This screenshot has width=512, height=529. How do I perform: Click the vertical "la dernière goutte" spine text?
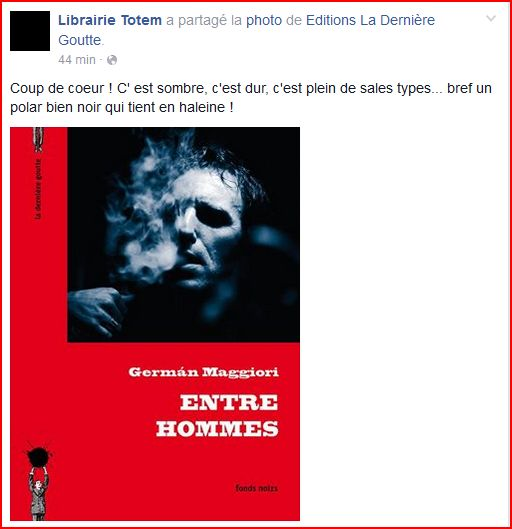(39, 189)
